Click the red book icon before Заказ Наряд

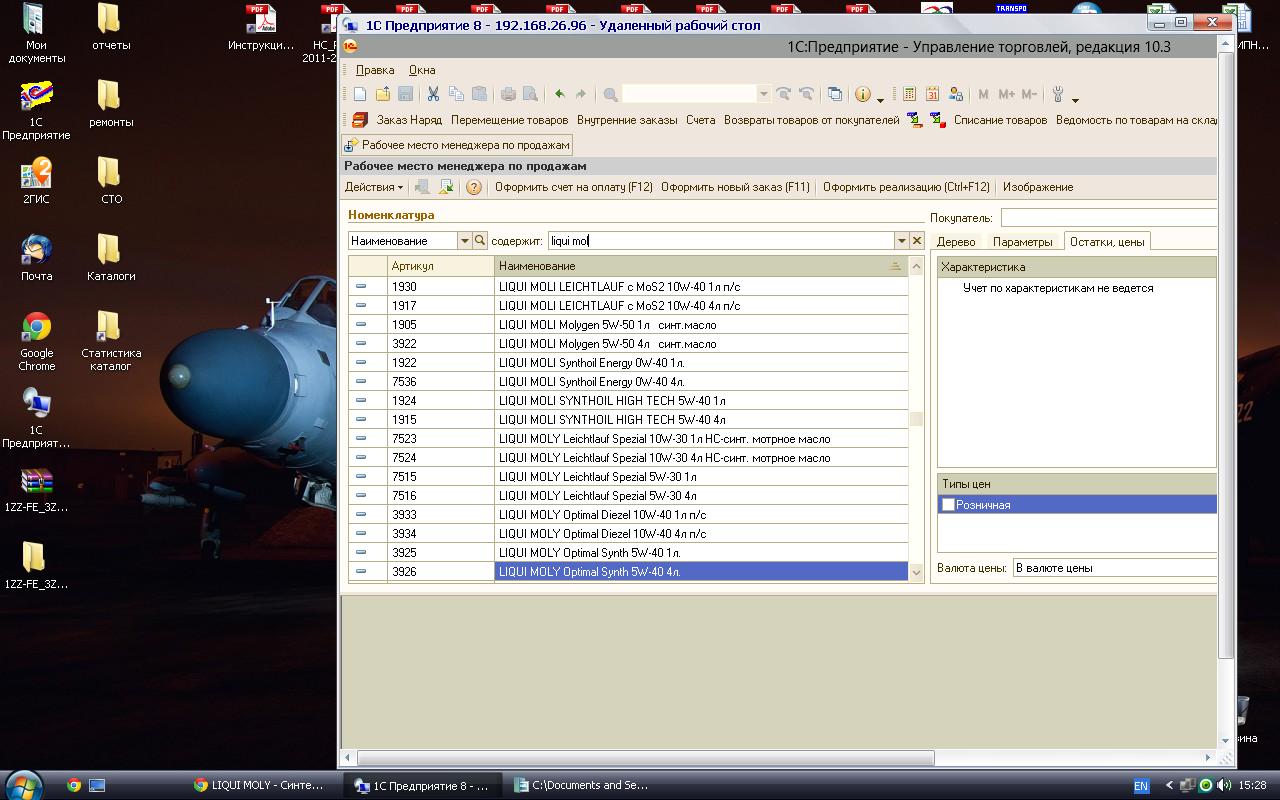click(x=359, y=120)
